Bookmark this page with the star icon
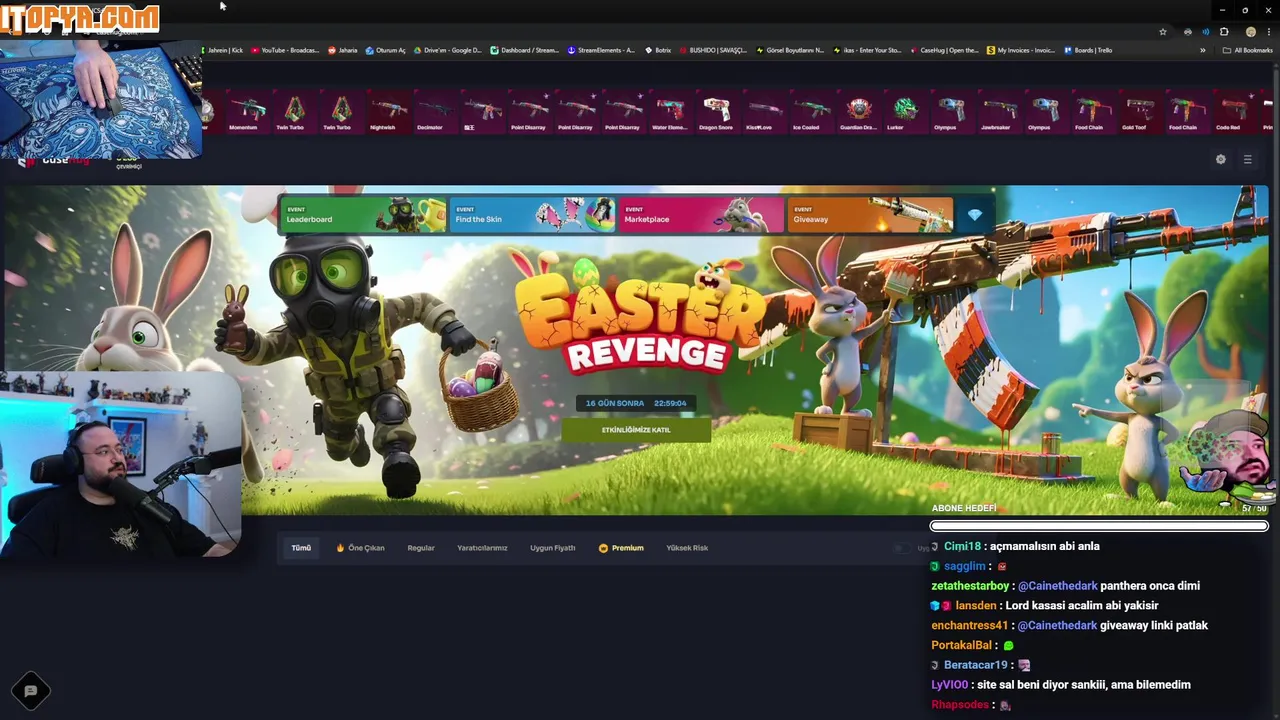 pos(1163,32)
